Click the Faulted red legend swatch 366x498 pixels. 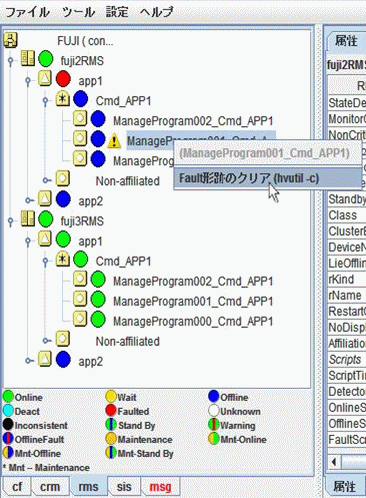pyautogui.click(x=111, y=411)
